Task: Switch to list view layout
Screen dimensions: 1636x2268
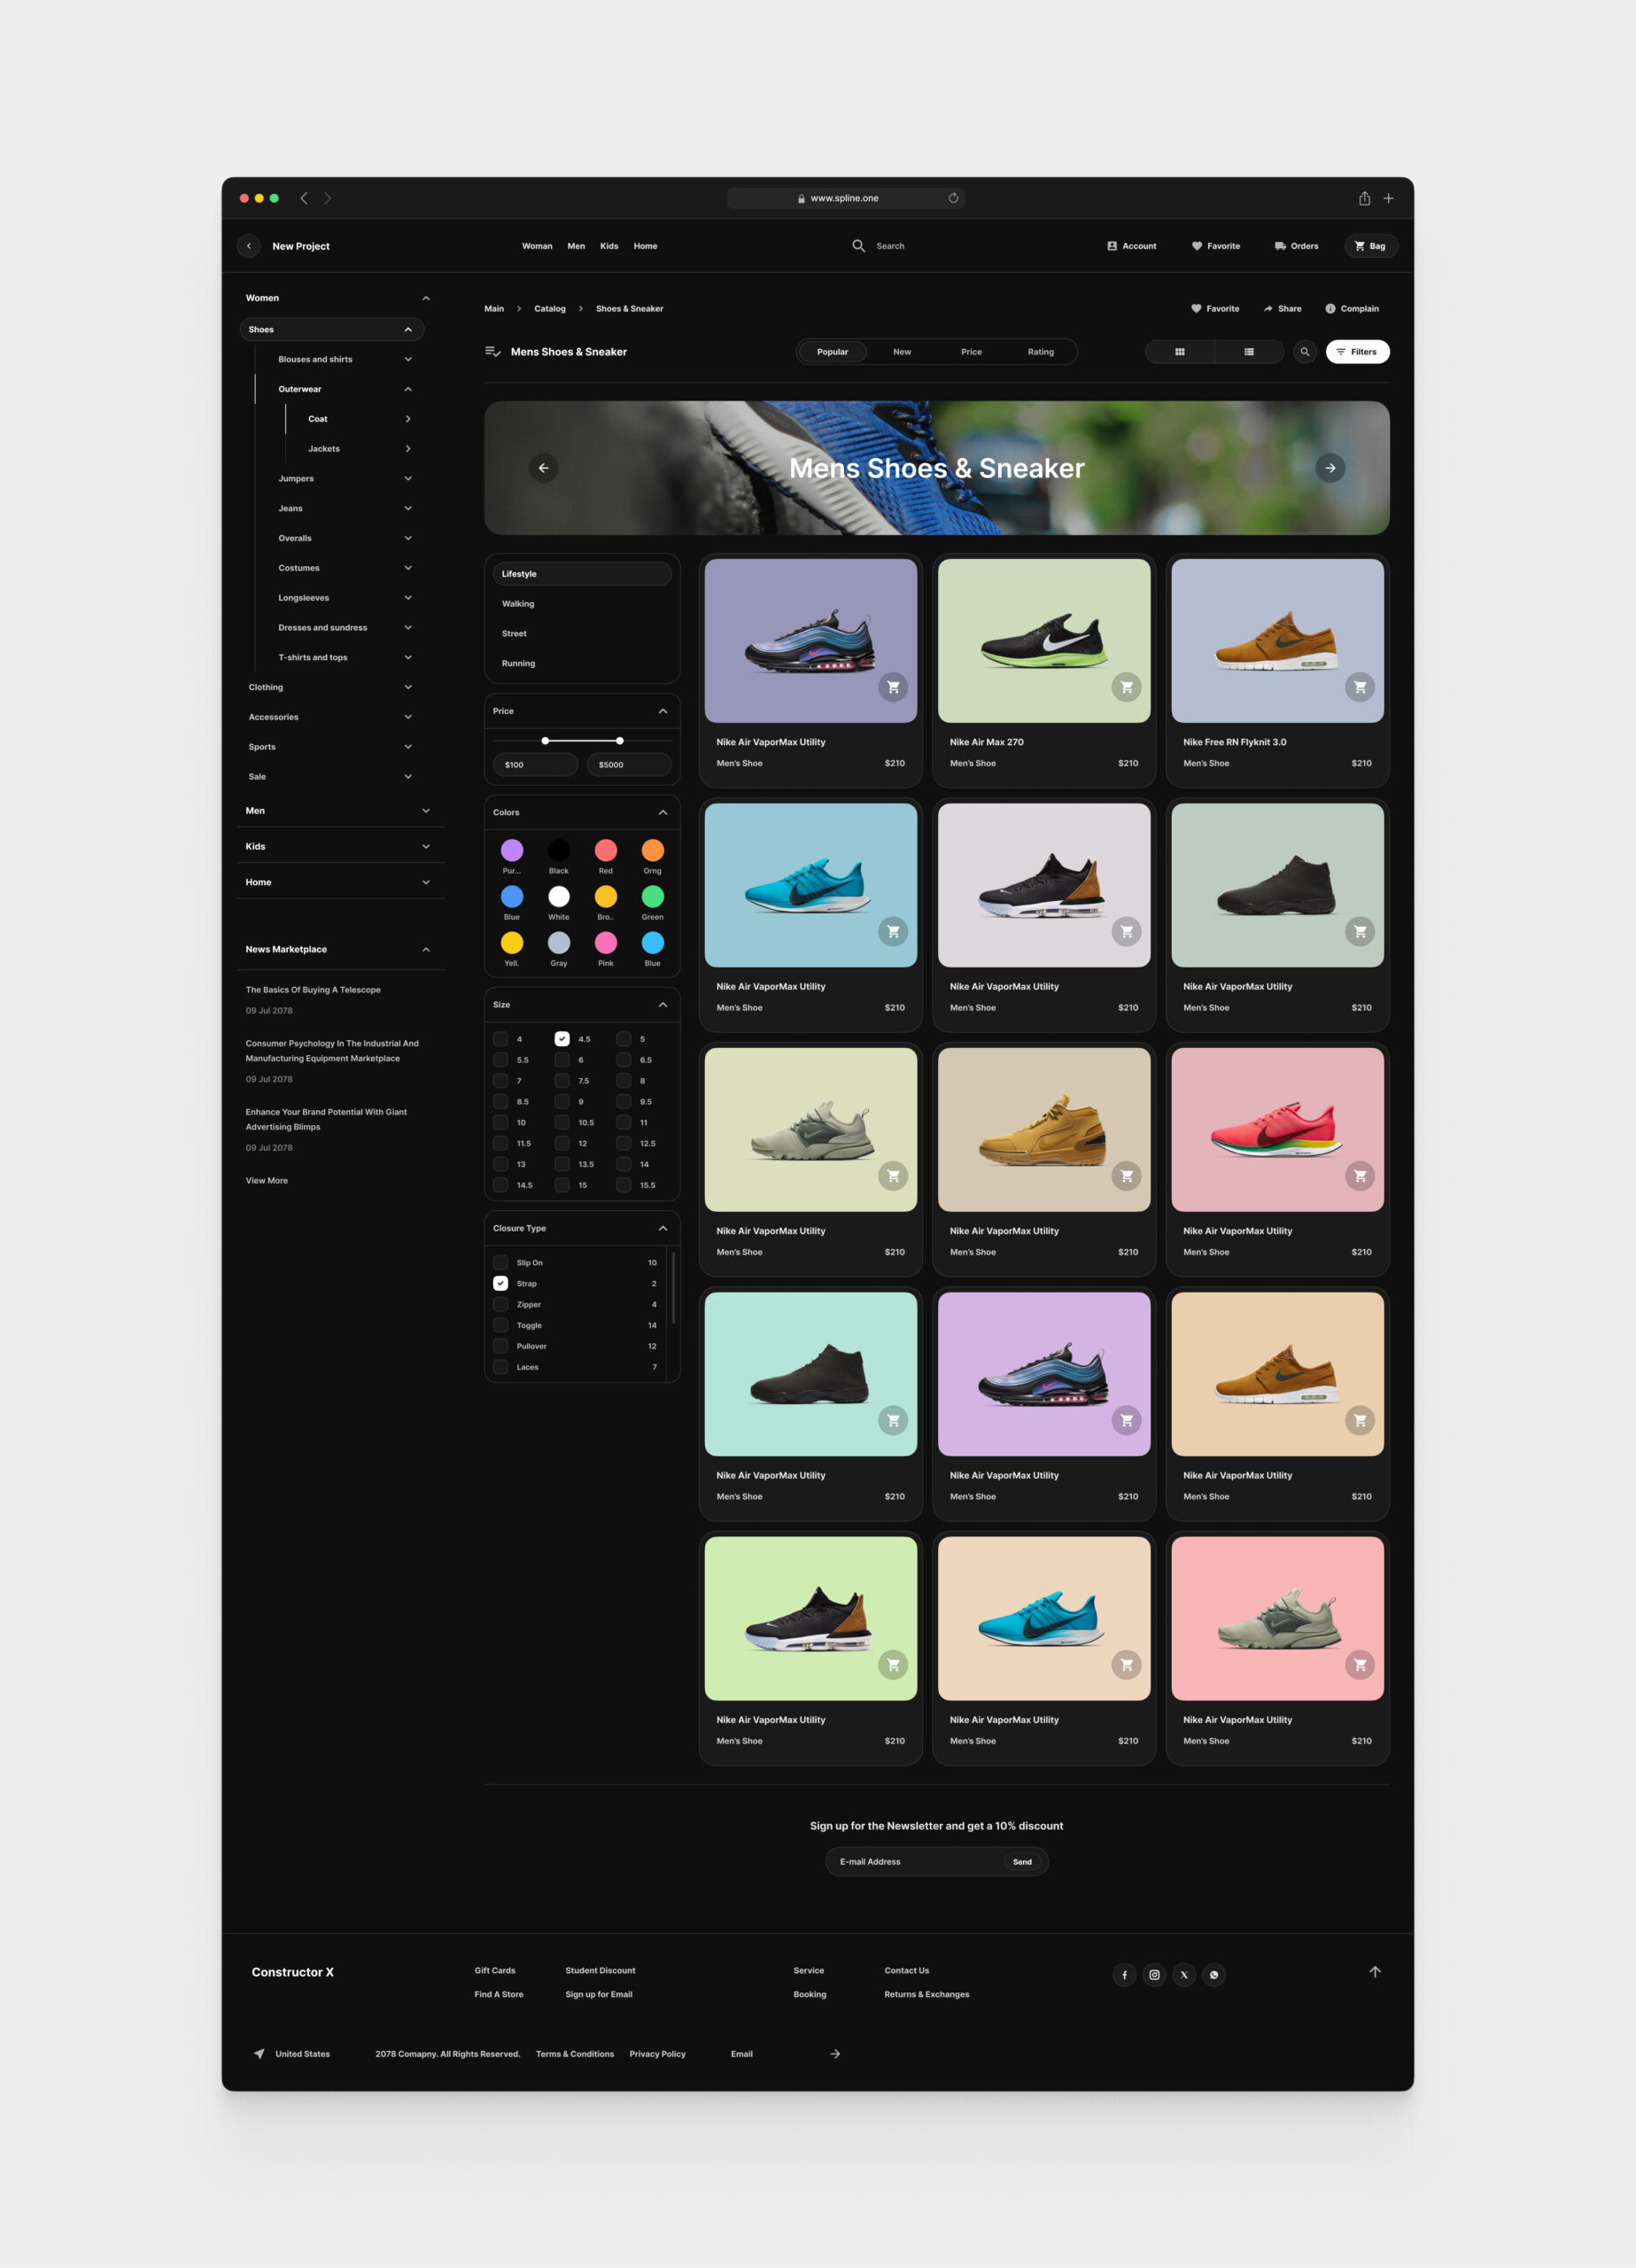Action: 1249,352
